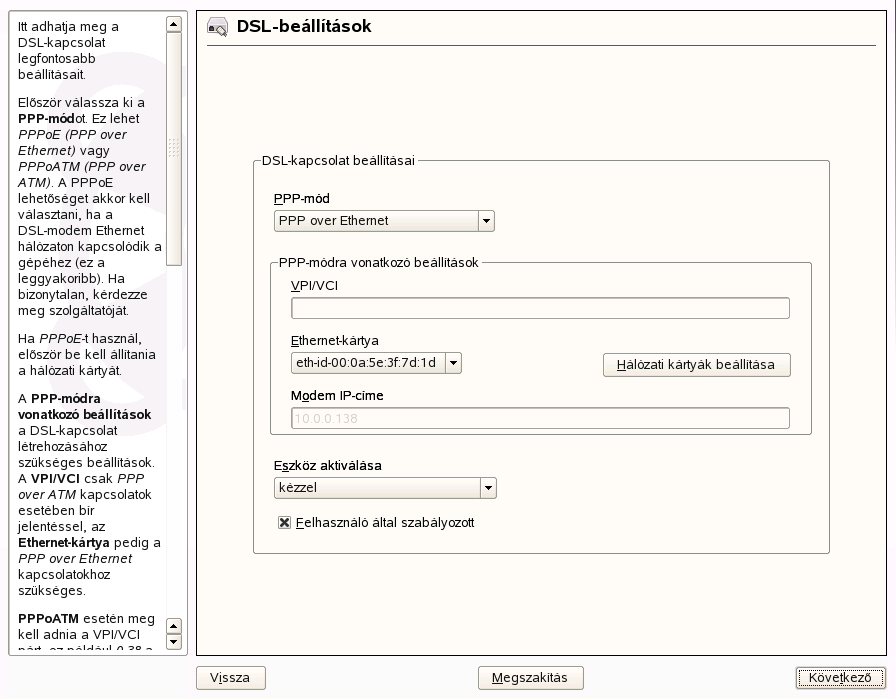
Task: Click the help panel scrollbar thumb
Action: [x=174, y=148]
